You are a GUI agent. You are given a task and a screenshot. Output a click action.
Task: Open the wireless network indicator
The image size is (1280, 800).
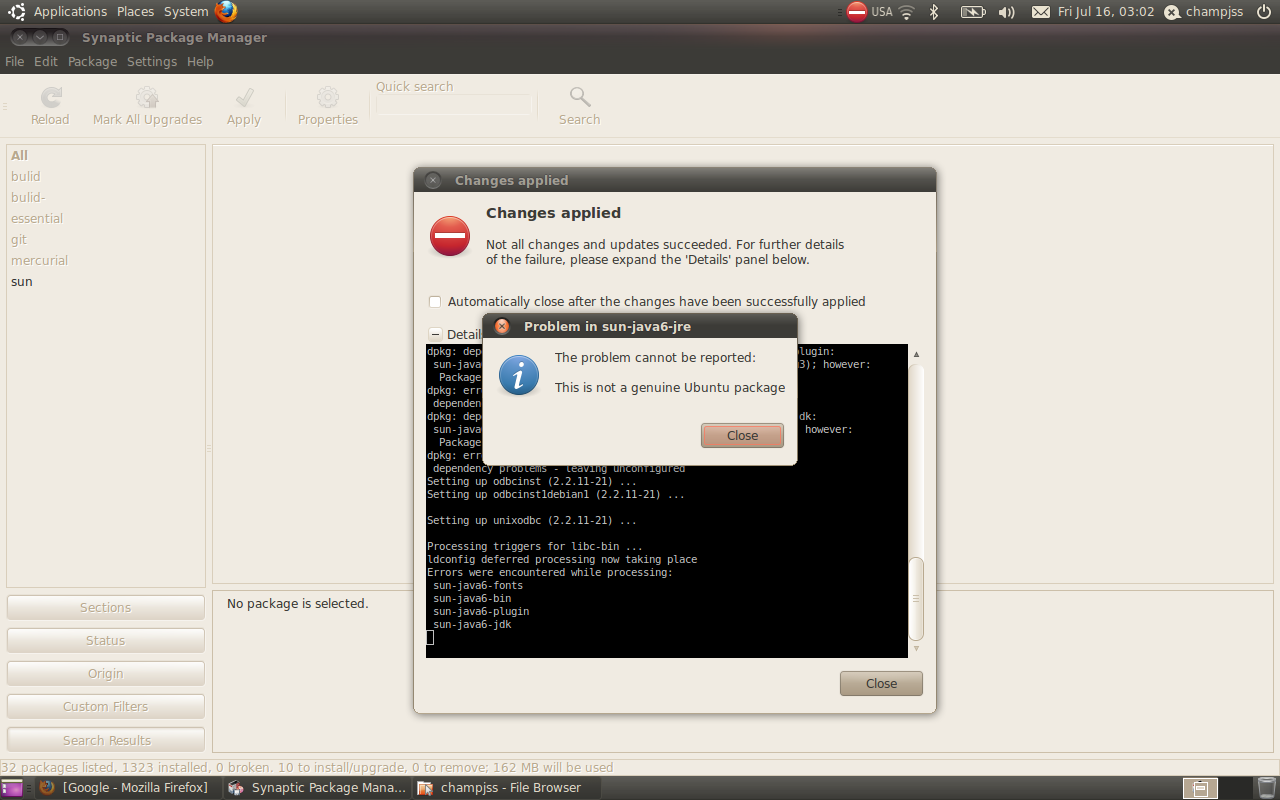pyautogui.click(x=907, y=12)
